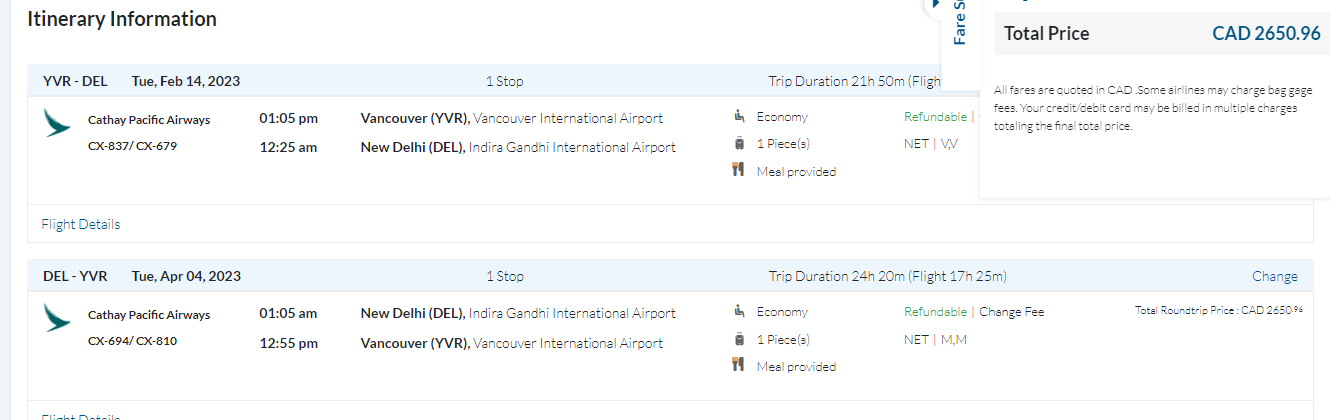Expand the Fare Summary side panel arrow
1330x420 pixels.
(934, 5)
